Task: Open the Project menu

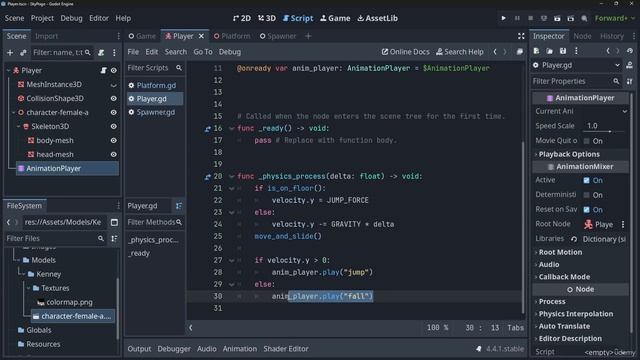Action: 42,18
